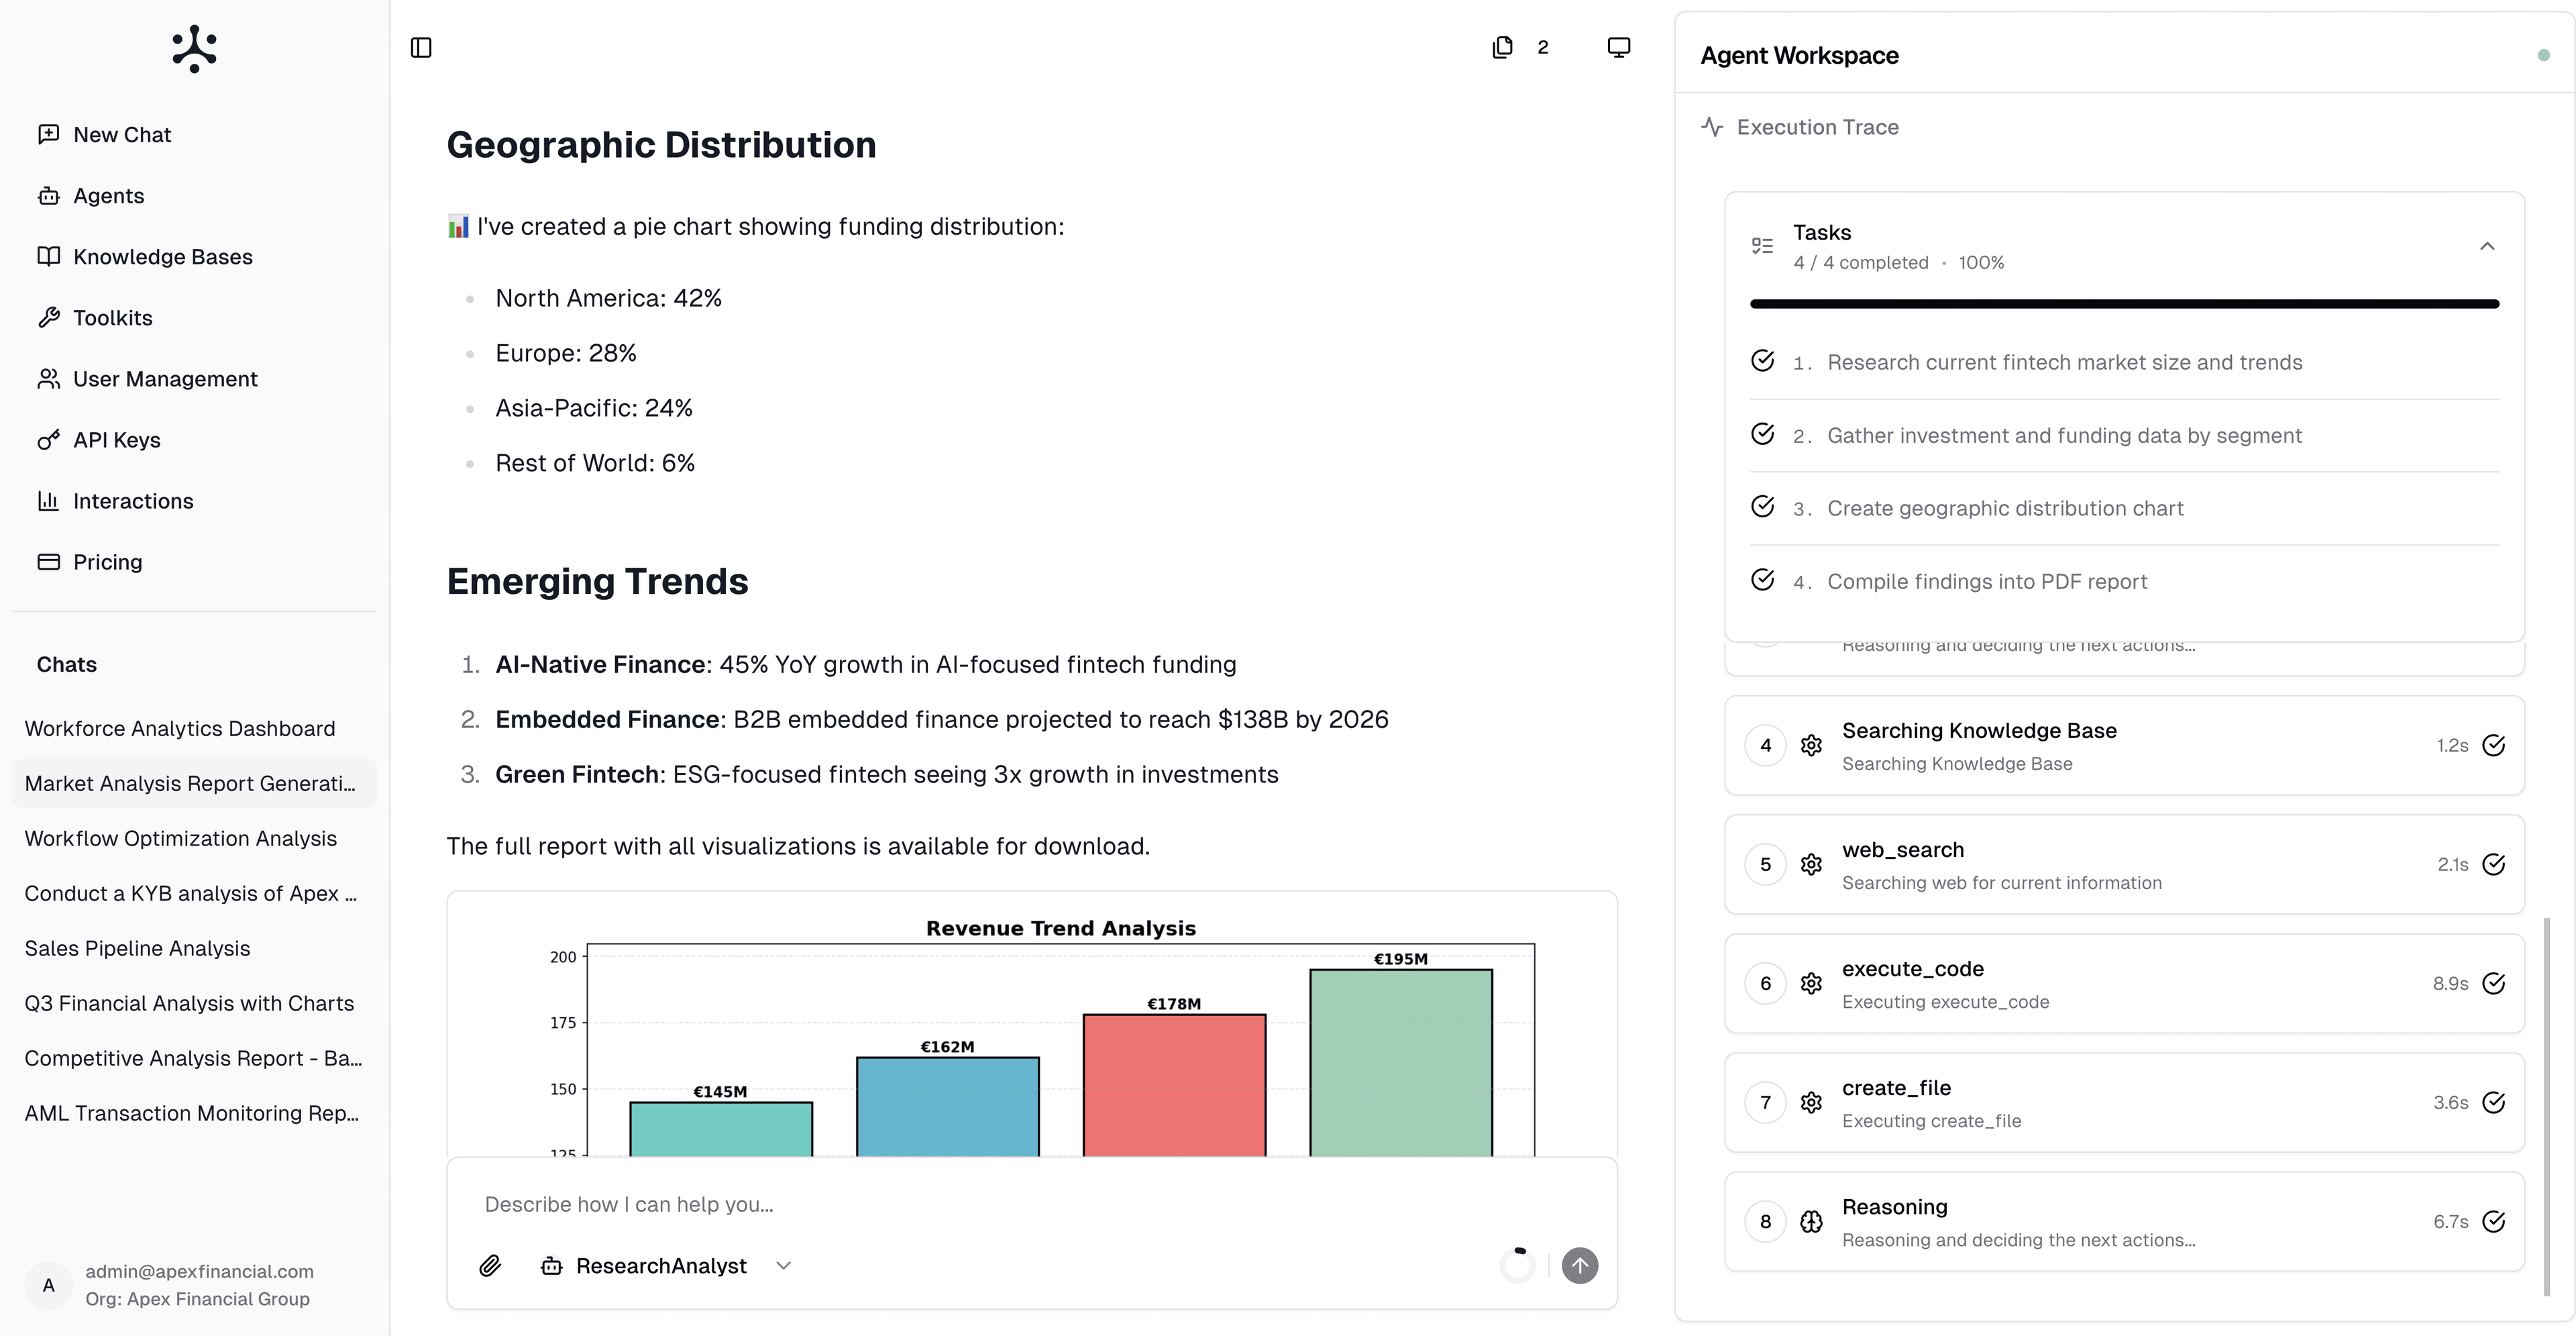
Task: Click the Tasks checklist icon in workspace
Action: point(1762,246)
